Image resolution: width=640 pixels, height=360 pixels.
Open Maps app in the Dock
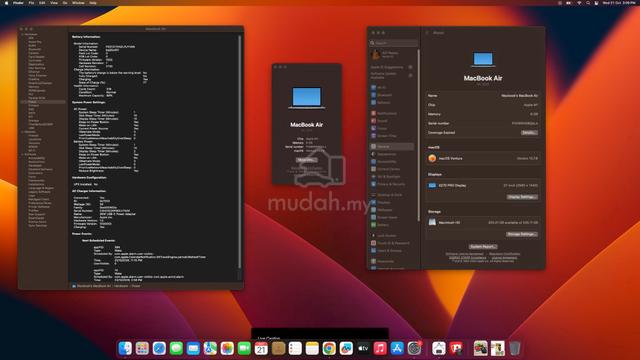pos(210,349)
